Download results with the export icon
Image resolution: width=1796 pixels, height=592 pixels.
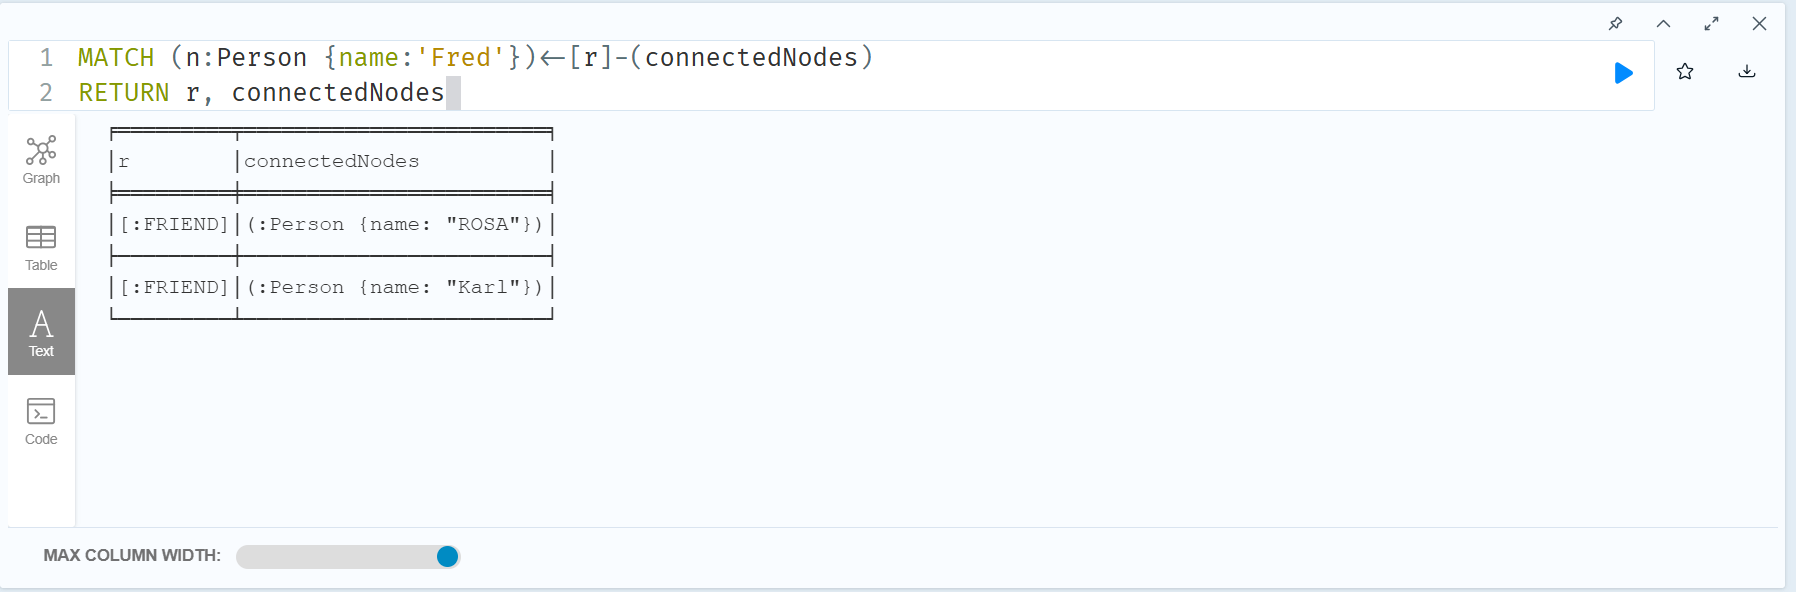click(1747, 71)
